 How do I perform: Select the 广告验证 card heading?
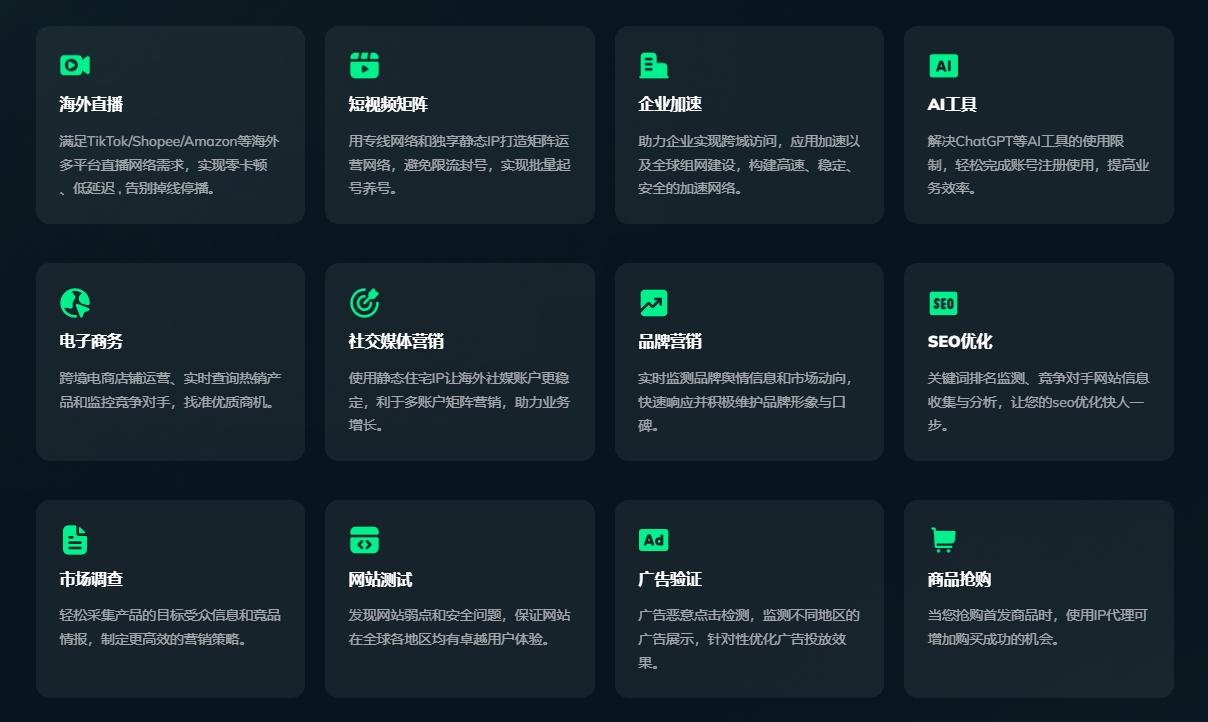tap(670, 579)
